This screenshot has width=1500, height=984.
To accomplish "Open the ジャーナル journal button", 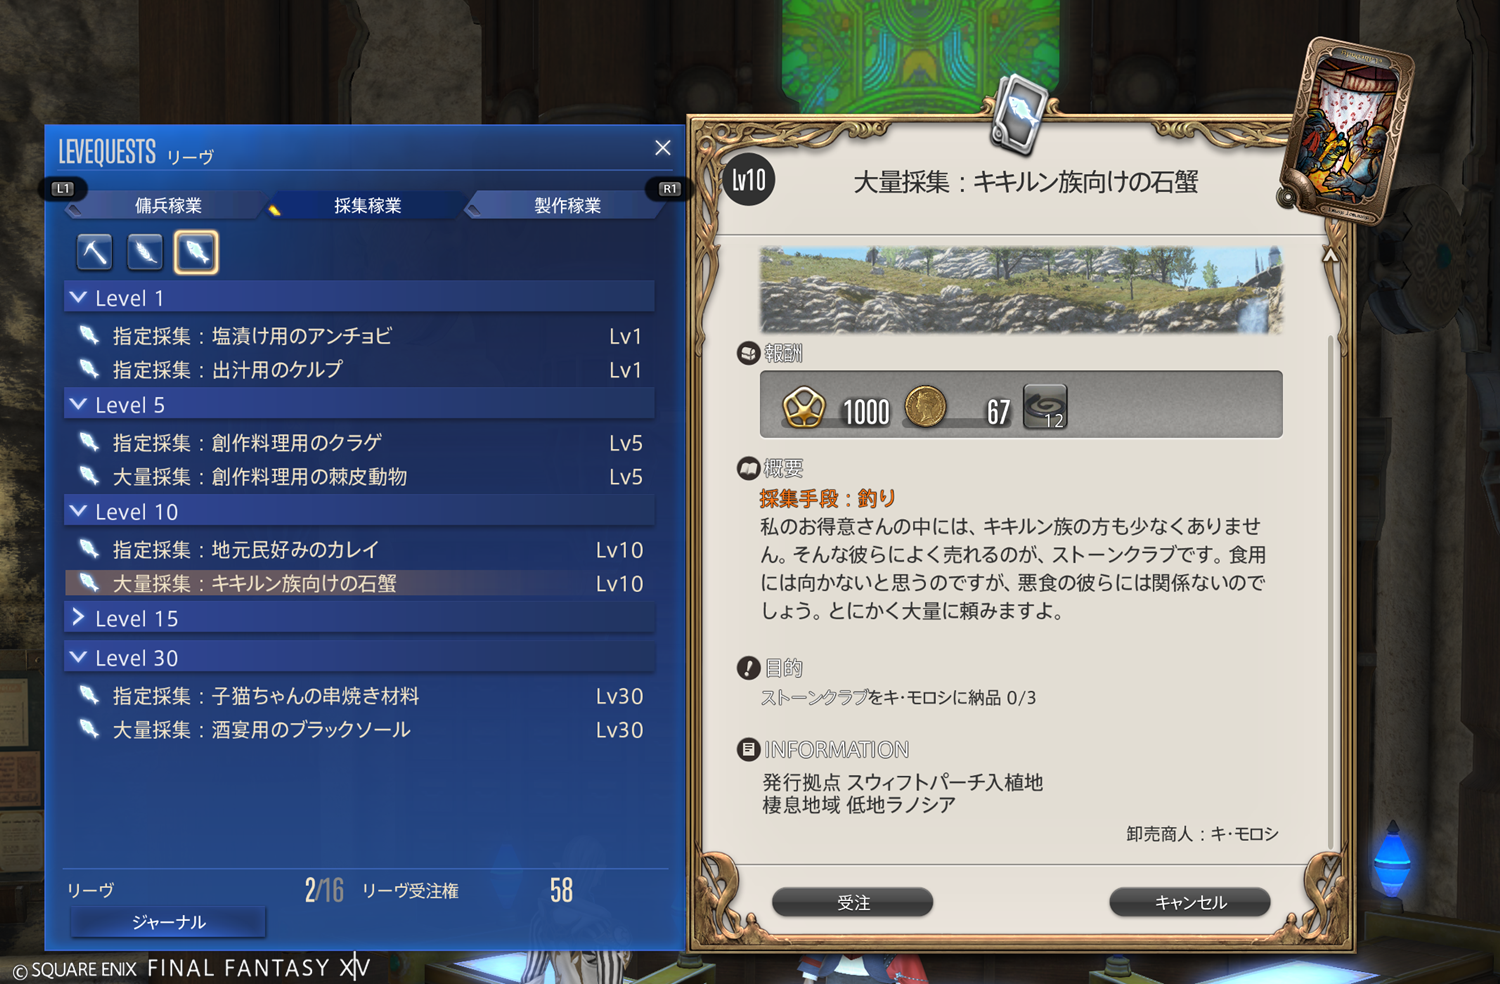I will tap(168, 922).
